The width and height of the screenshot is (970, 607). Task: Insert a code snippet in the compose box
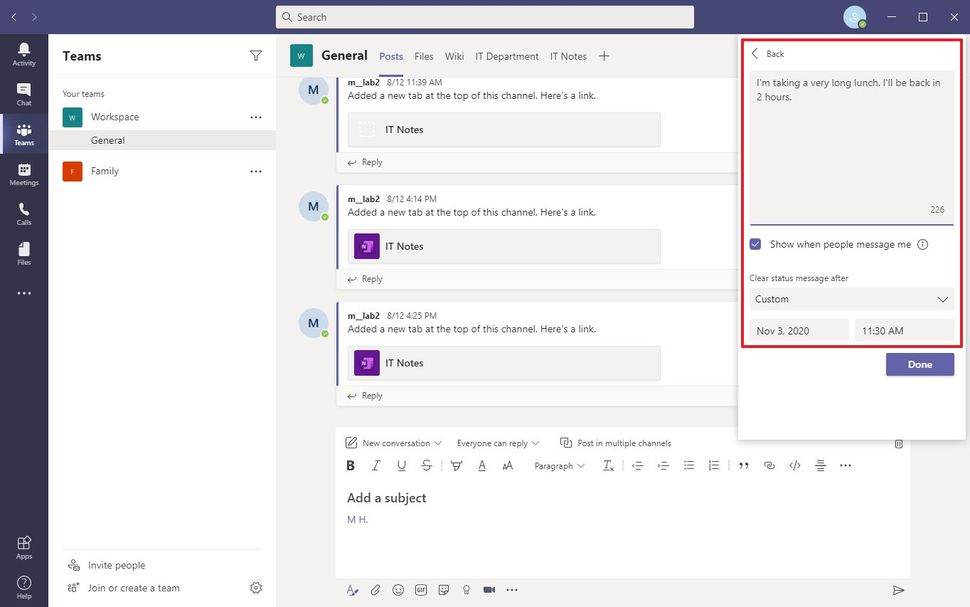(x=794, y=465)
